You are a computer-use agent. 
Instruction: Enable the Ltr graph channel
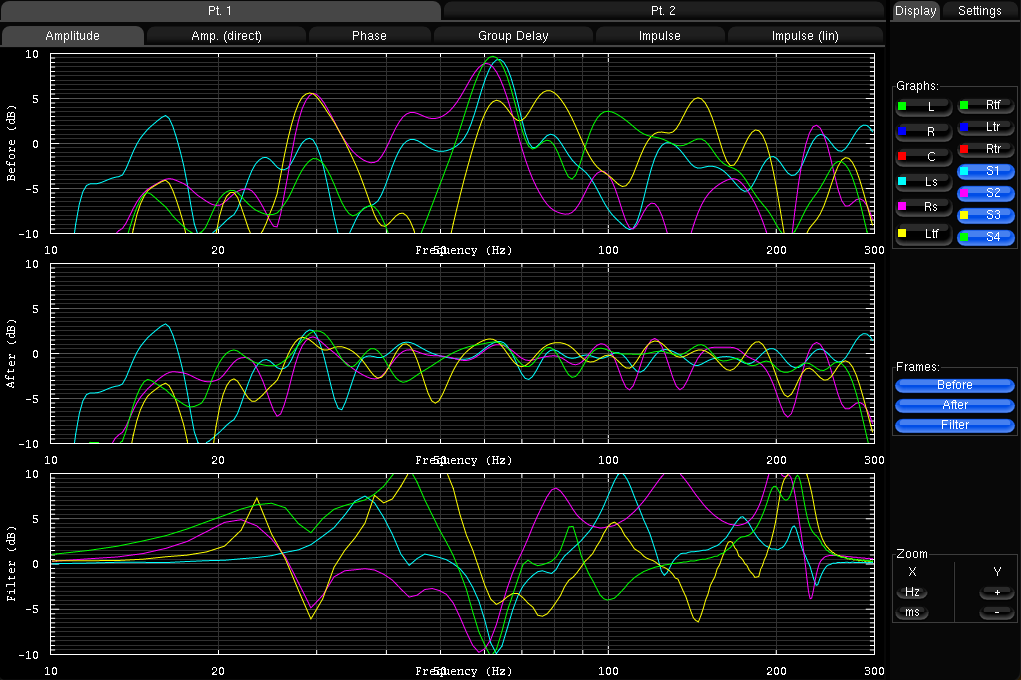point(986,127)
